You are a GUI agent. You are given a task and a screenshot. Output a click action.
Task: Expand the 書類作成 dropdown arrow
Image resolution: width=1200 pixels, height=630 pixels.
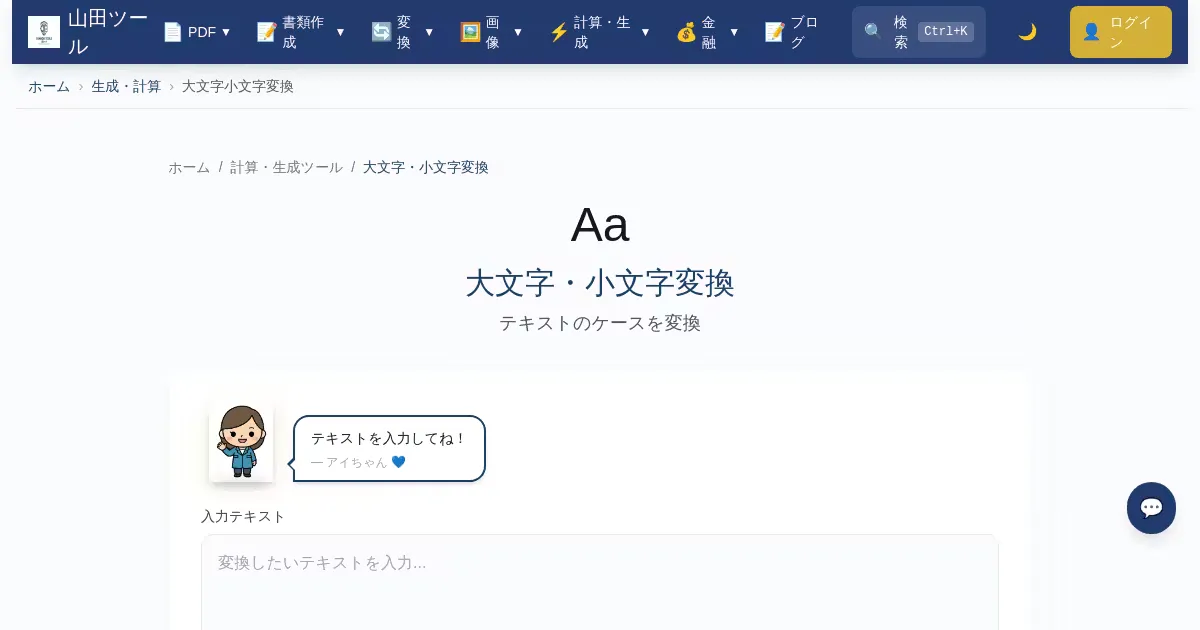[340, 32]
